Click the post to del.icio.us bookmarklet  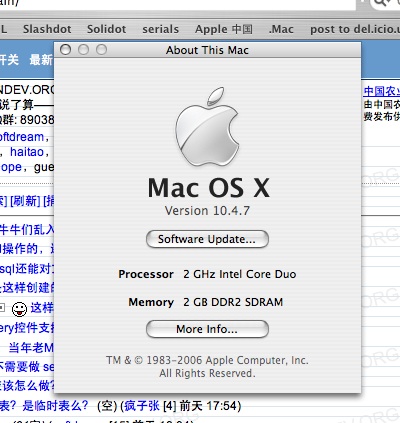coord(355,29)
